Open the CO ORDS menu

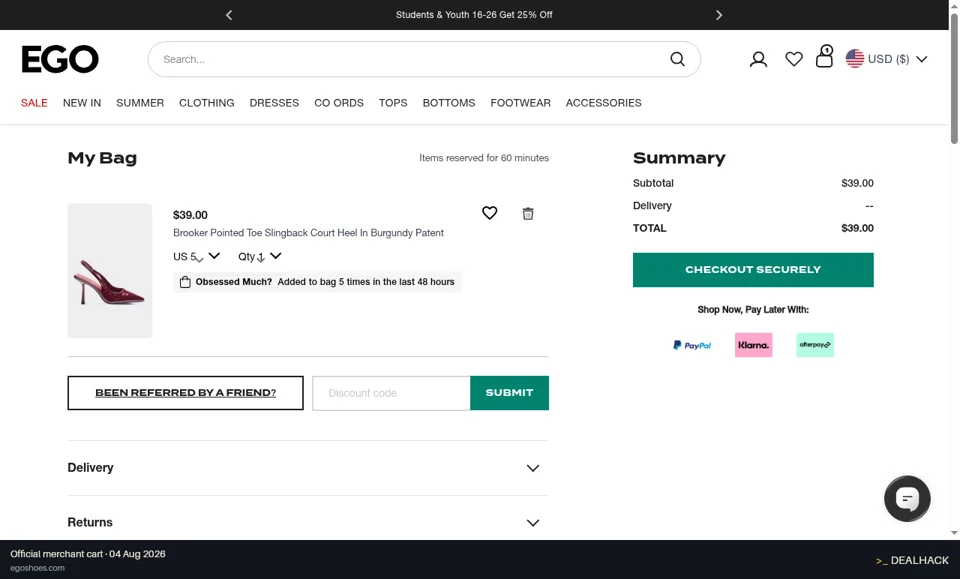(339, 103)
